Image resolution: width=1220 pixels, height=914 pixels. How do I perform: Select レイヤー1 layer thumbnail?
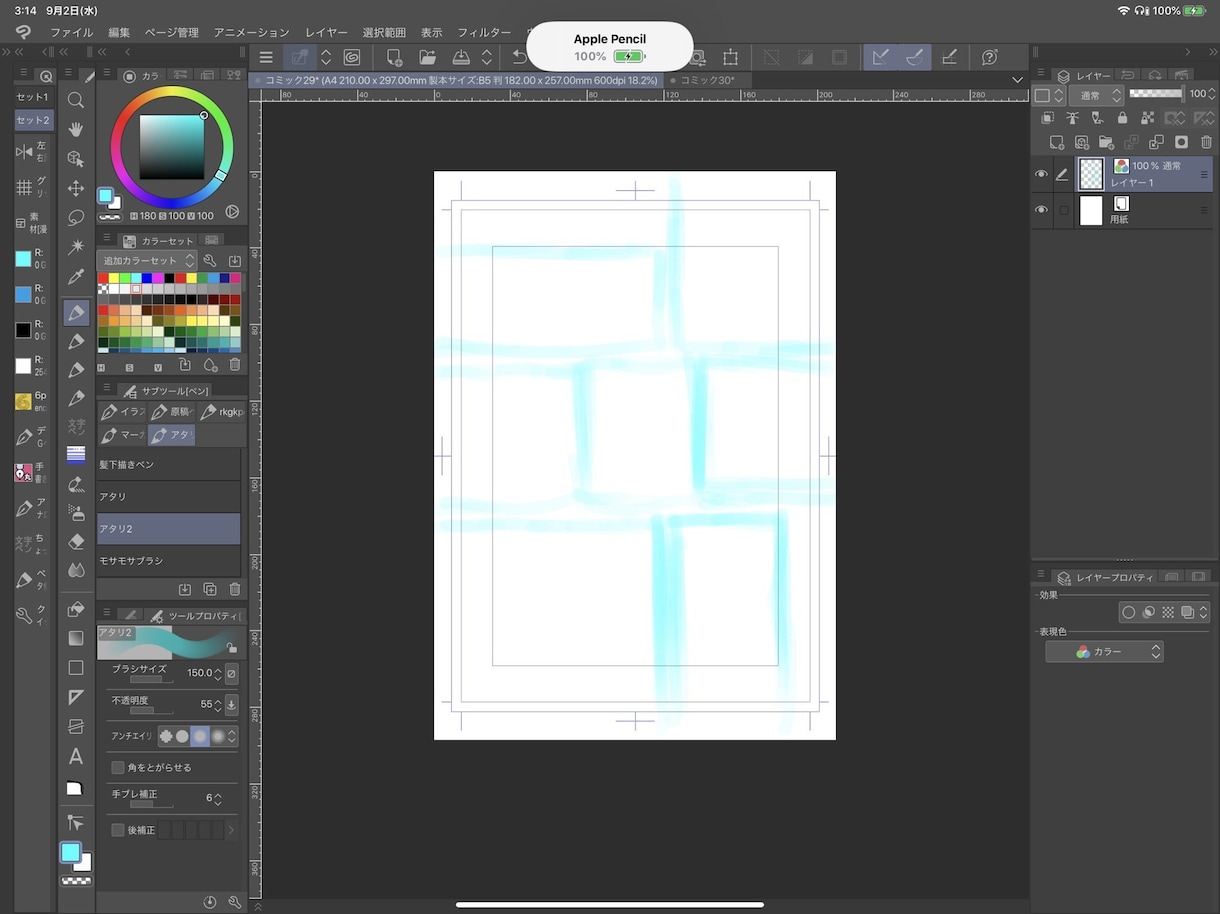[x=1091, y=174]
